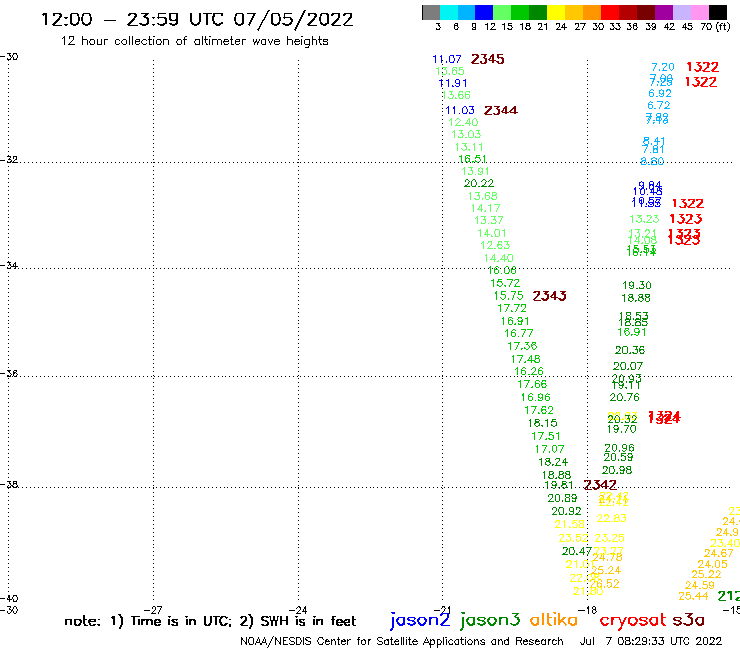Click the wave height value 18.24
The width and height of the screenshot is (740, 650).
[553, 462]
